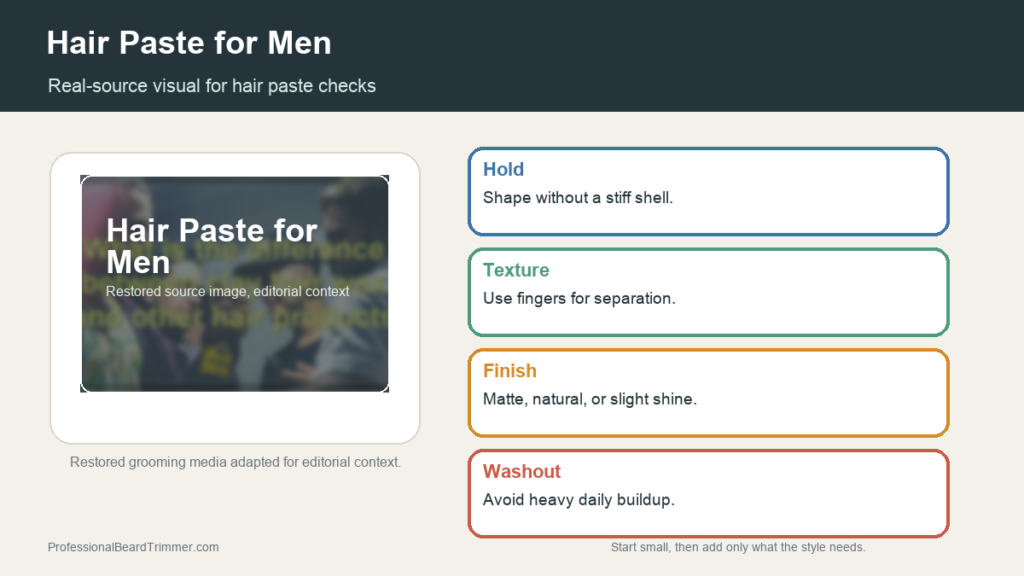Click 'Avoid heavy daily buildup' text
This screenshot has width=1024, height=576.
[x=579, y=499]
